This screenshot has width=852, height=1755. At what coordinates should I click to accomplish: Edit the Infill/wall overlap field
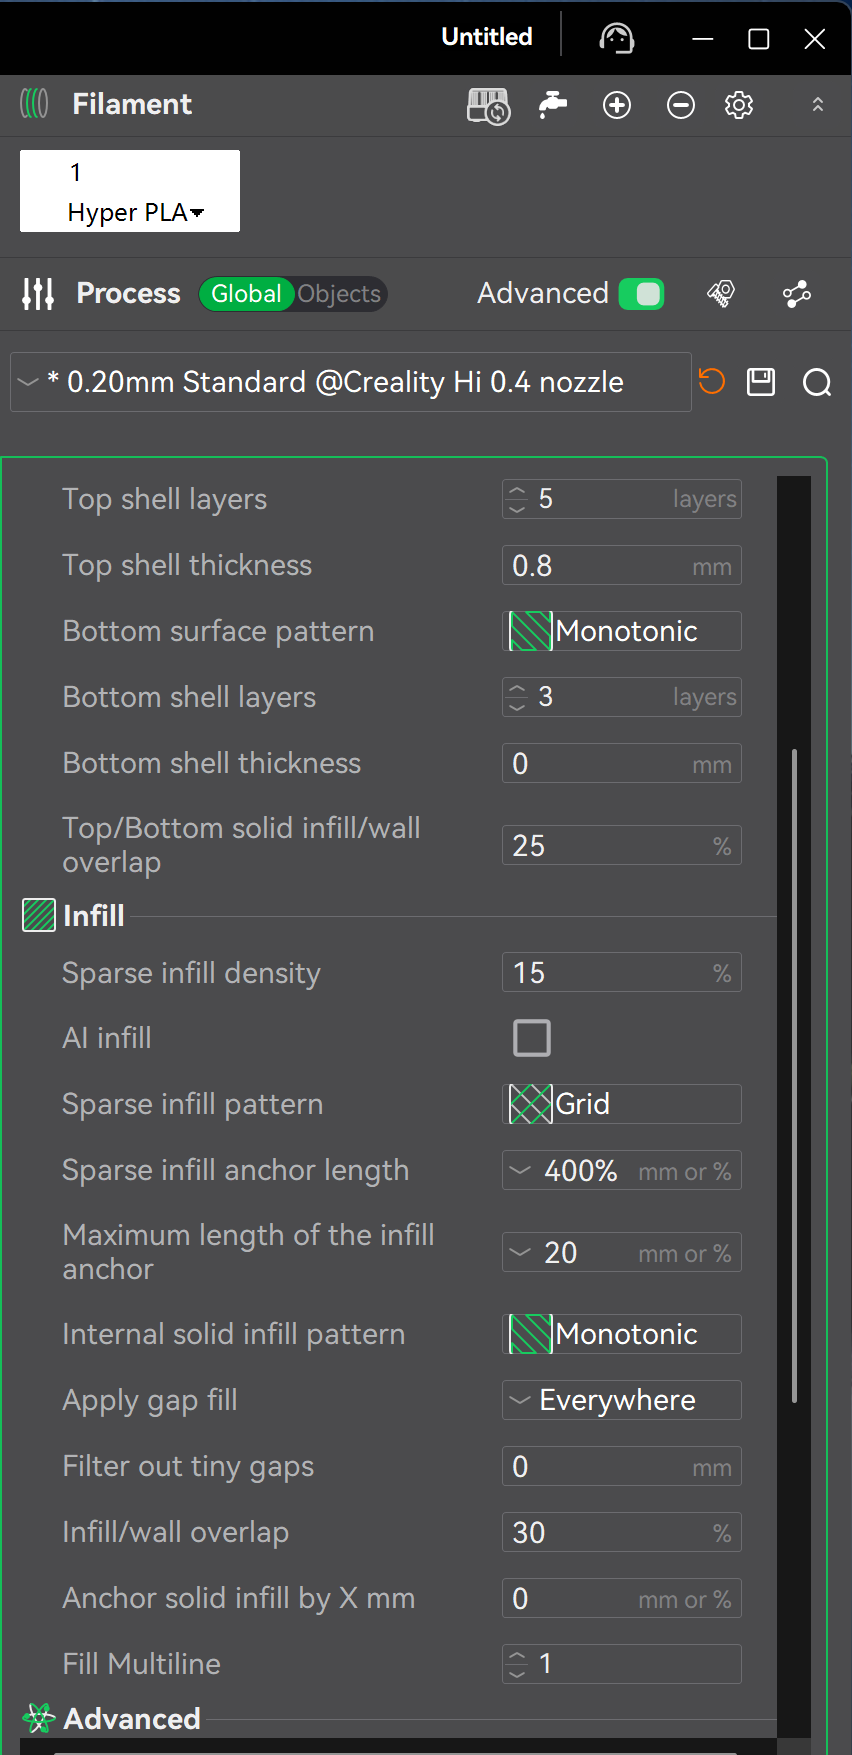tap(622, 1532)
